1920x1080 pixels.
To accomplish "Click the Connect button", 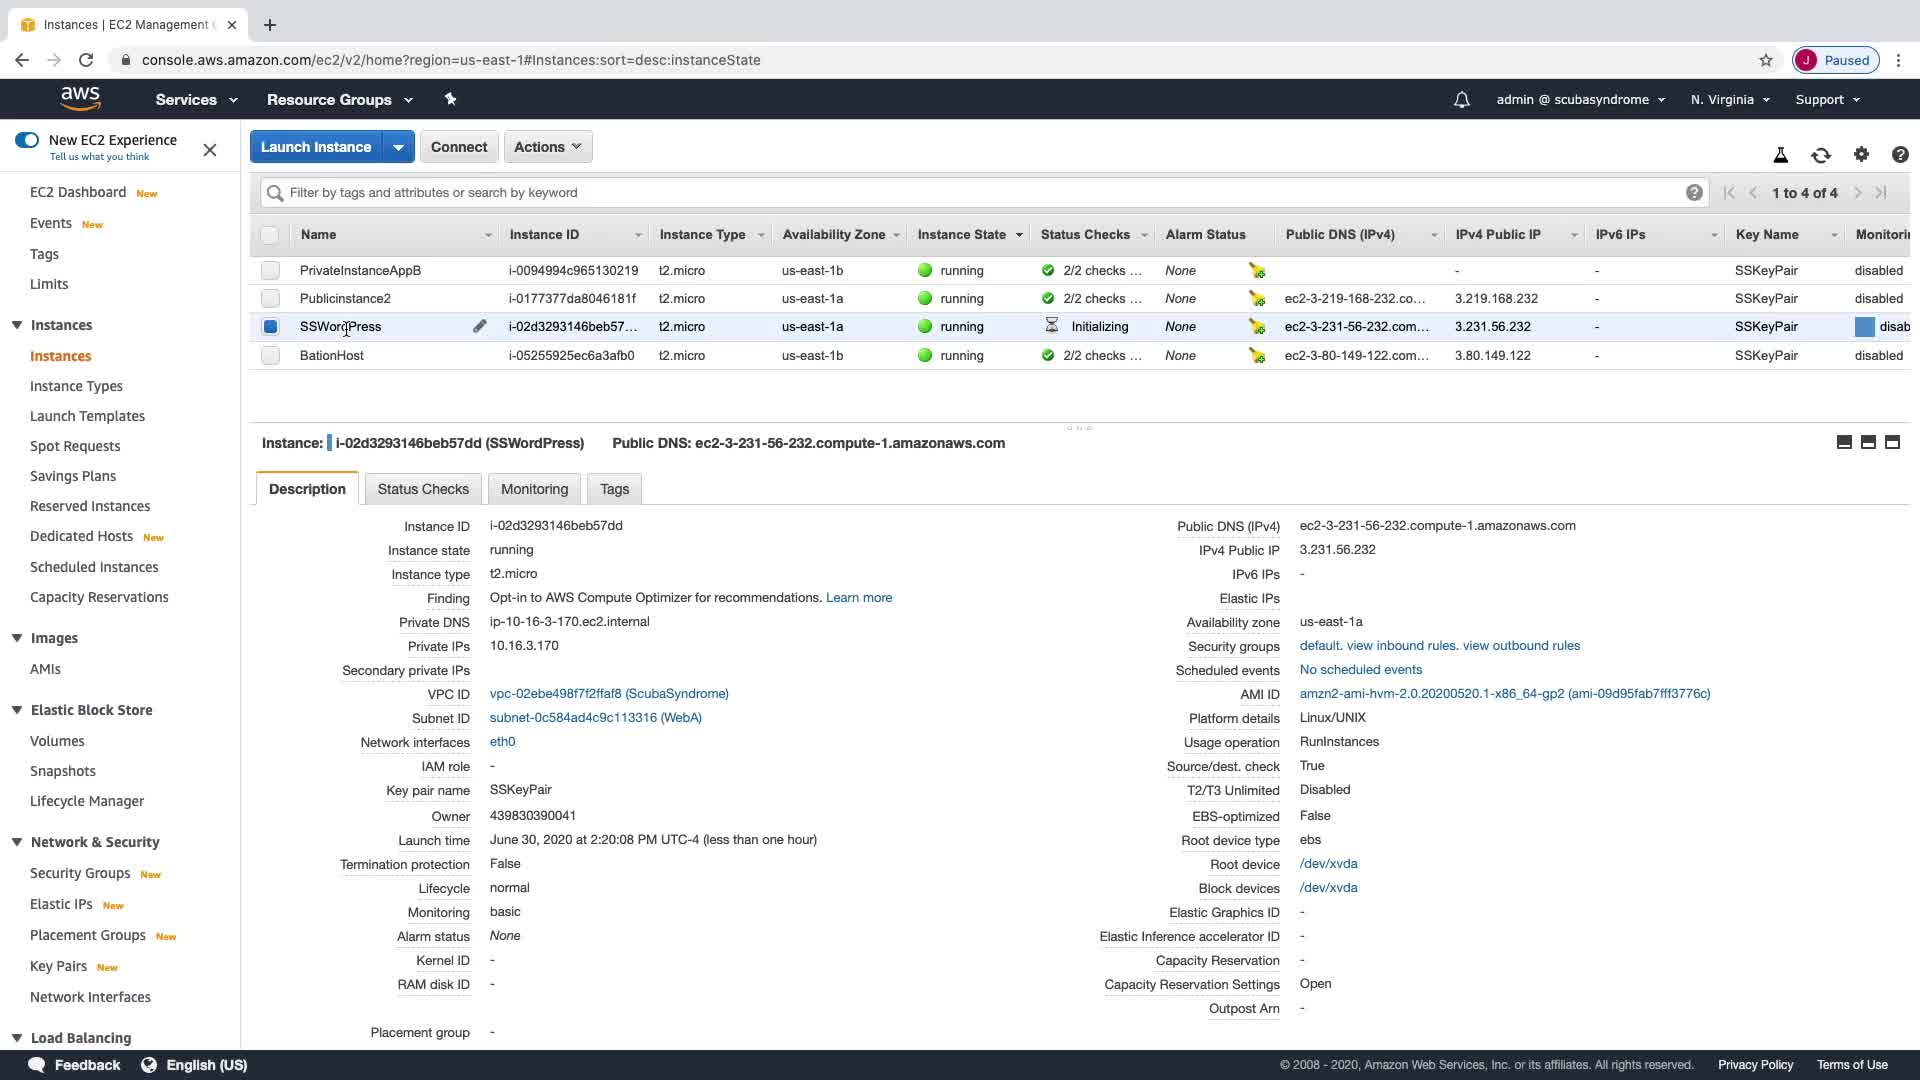I will pos(458,147).
